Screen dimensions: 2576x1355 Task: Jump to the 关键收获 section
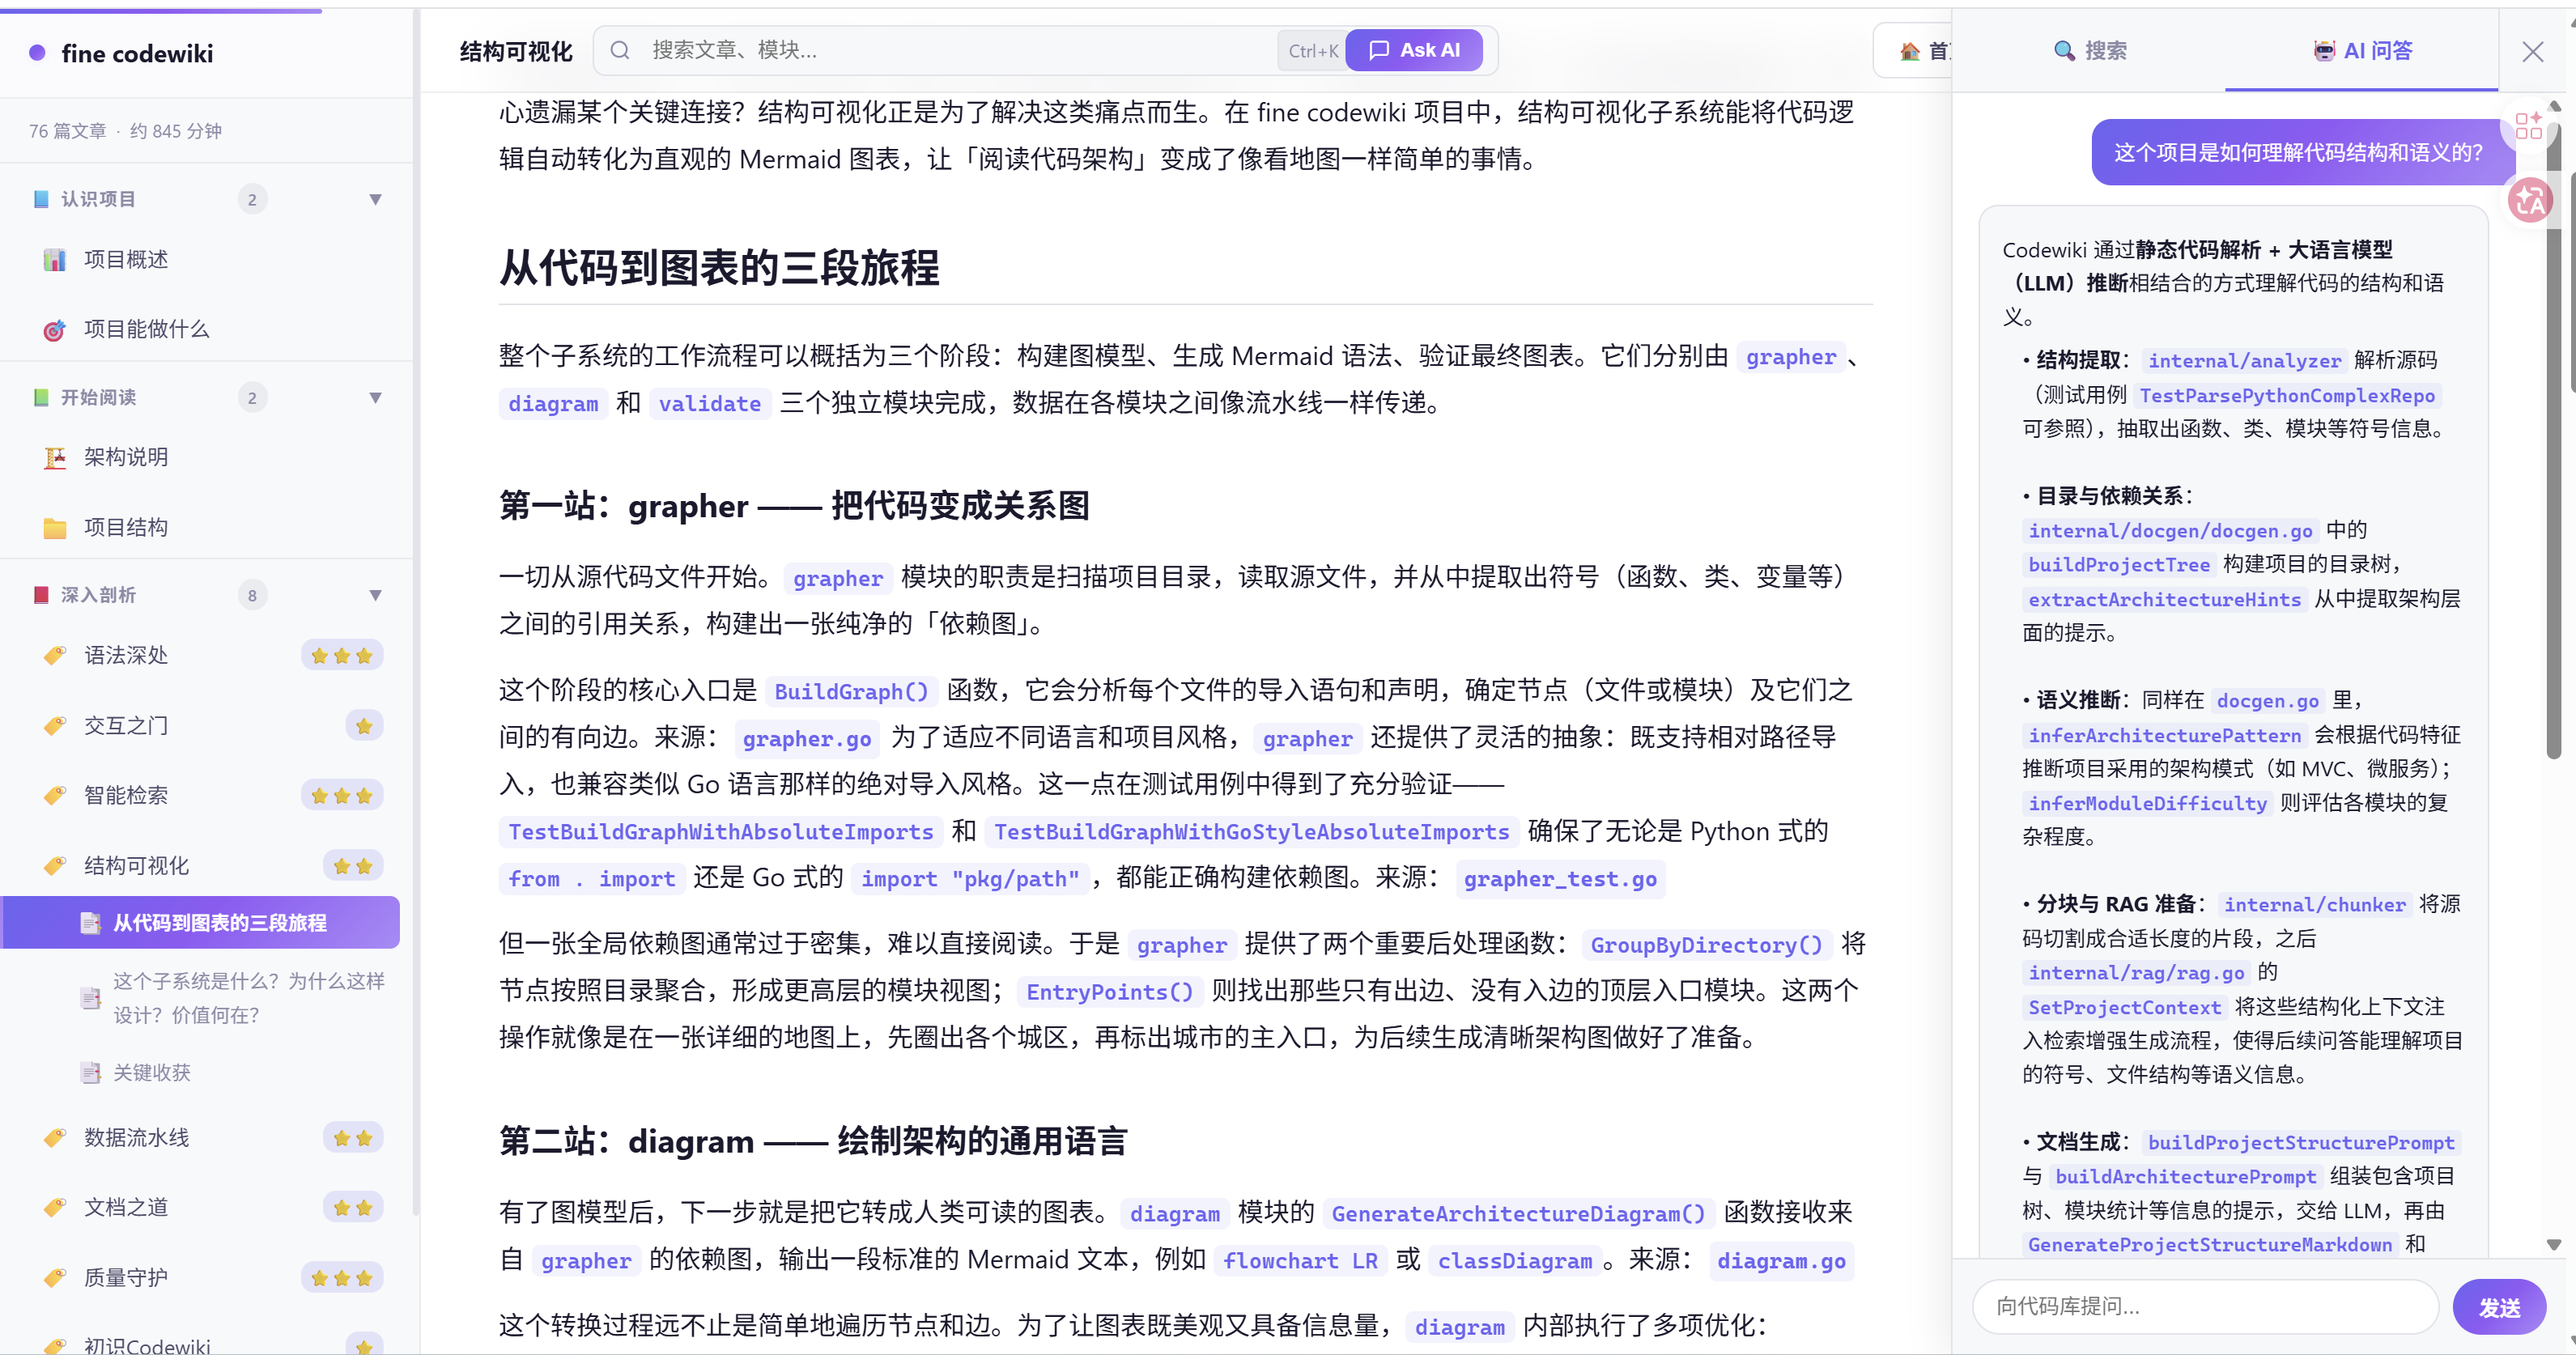click(x=151, y=1072)
